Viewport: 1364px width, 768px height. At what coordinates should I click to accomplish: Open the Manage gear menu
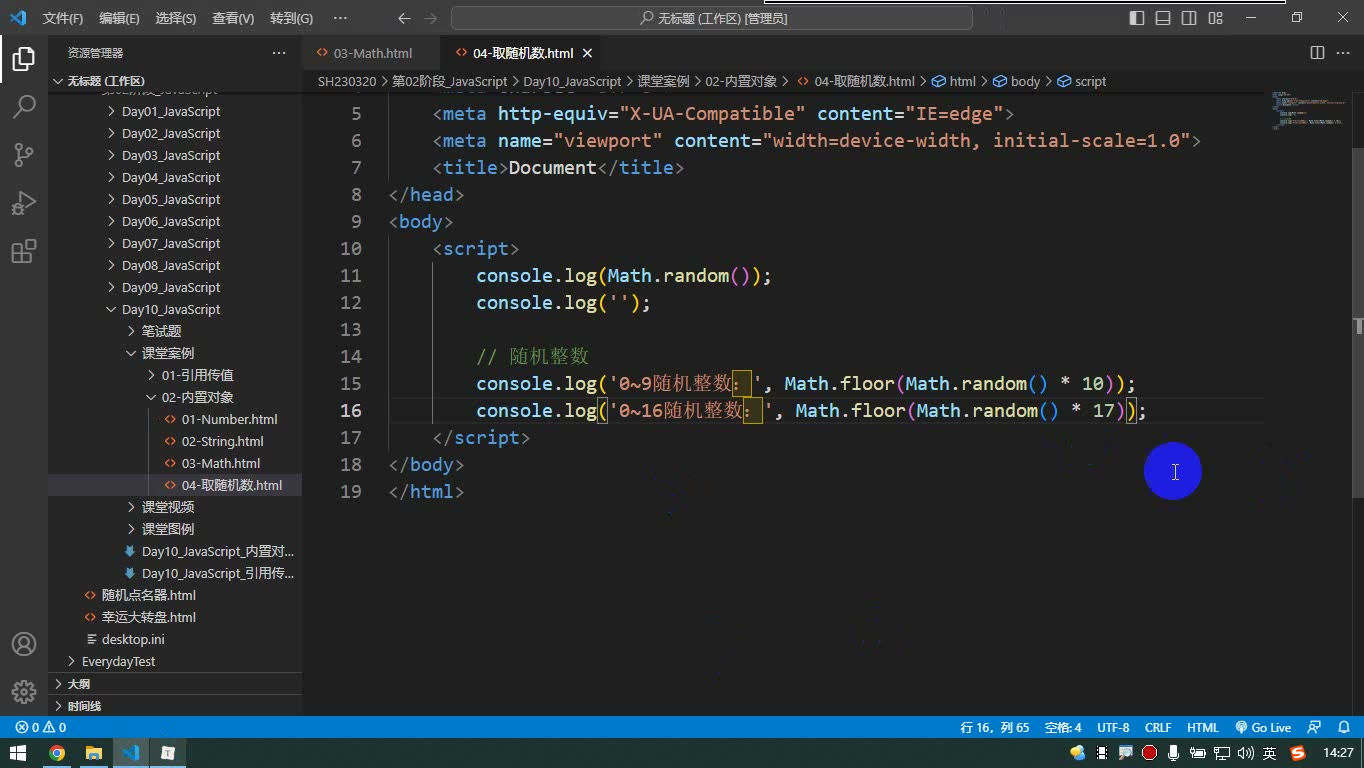coord(24,692)
